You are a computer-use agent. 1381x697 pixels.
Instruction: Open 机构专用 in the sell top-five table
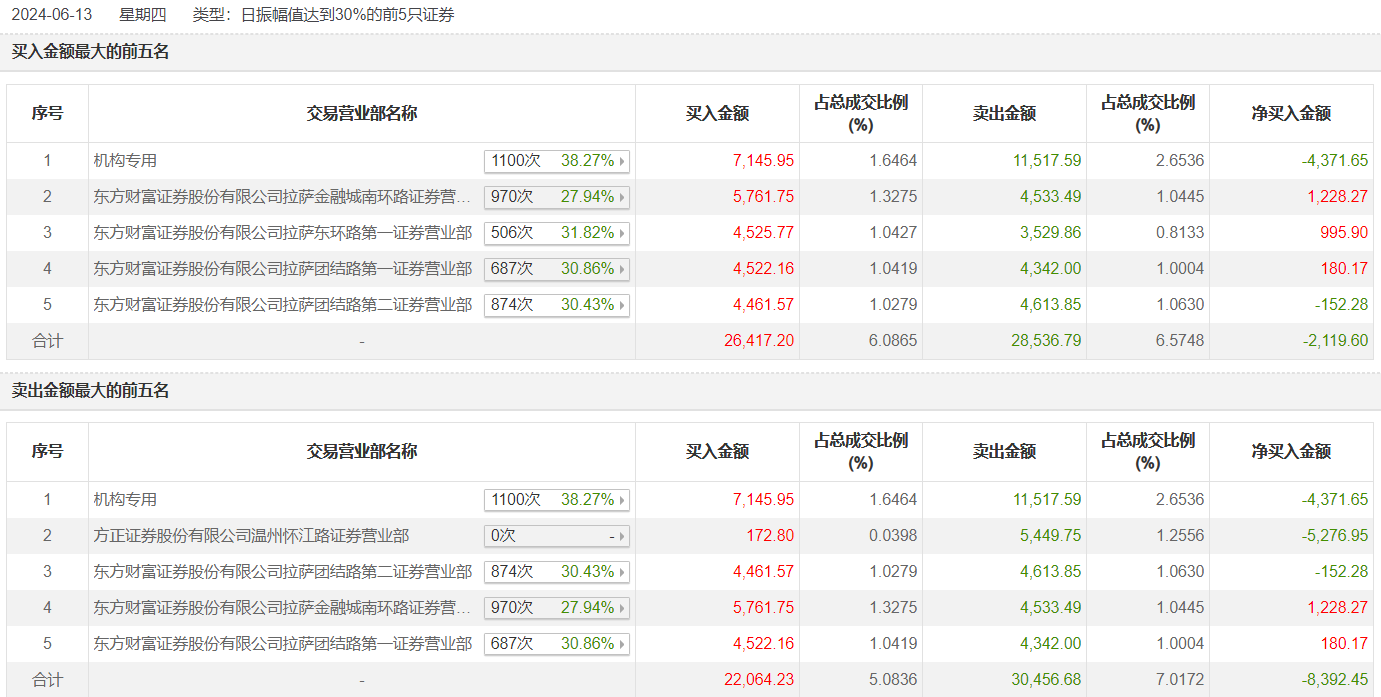click(125, 499)
